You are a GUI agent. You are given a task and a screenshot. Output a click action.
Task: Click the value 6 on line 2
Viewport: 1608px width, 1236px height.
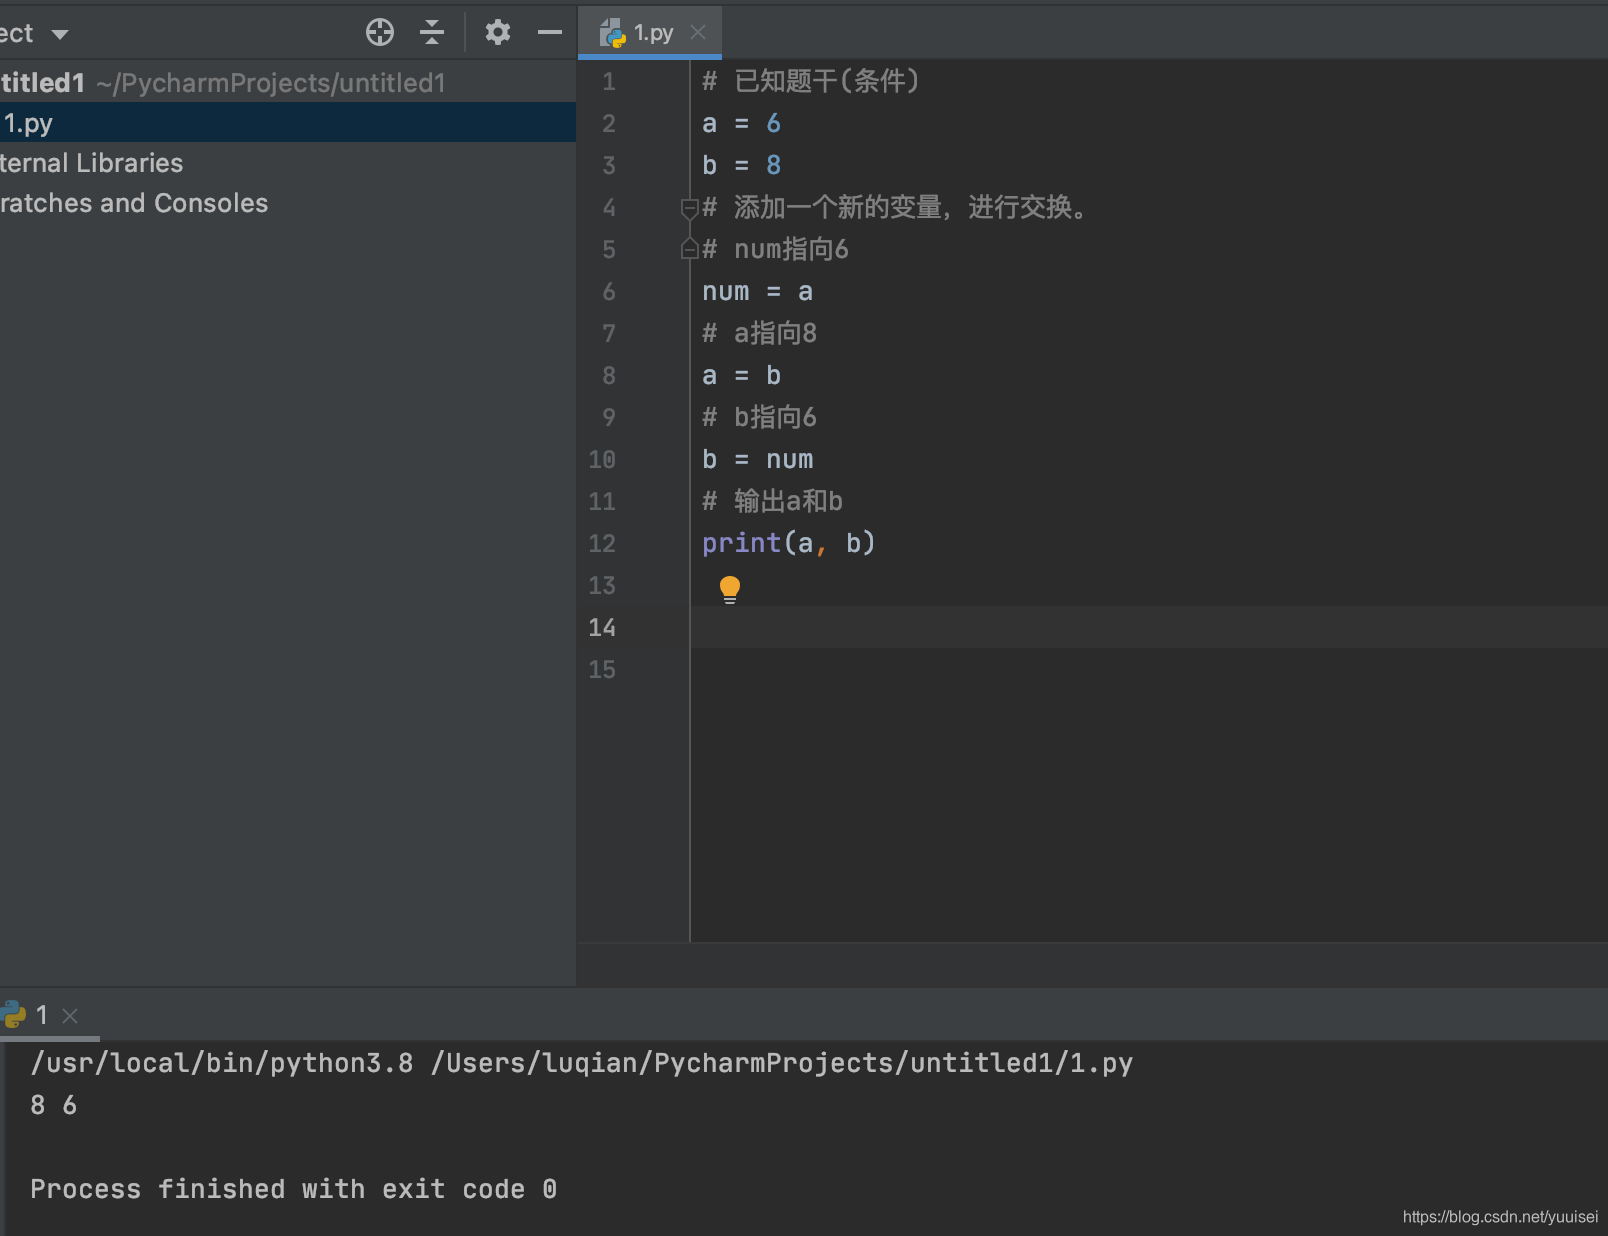coord(773,123)
